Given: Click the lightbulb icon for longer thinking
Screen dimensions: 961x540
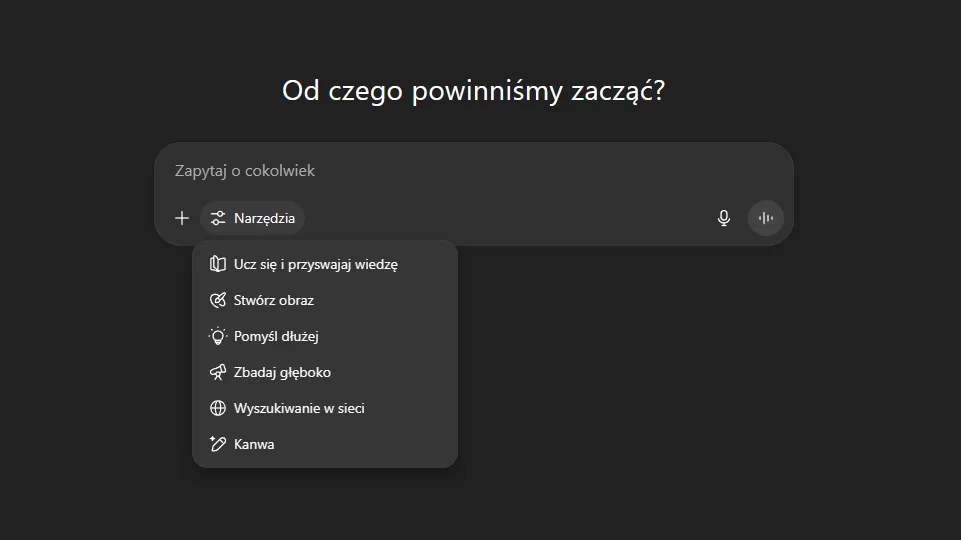Looking at the screenshot, I should [x=218, y=336].
